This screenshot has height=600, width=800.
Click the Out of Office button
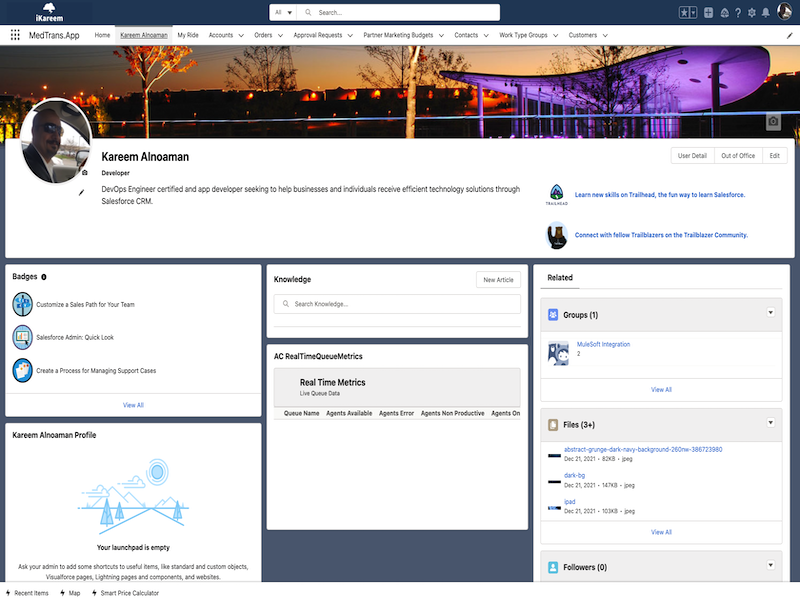(x=738, y=156)
